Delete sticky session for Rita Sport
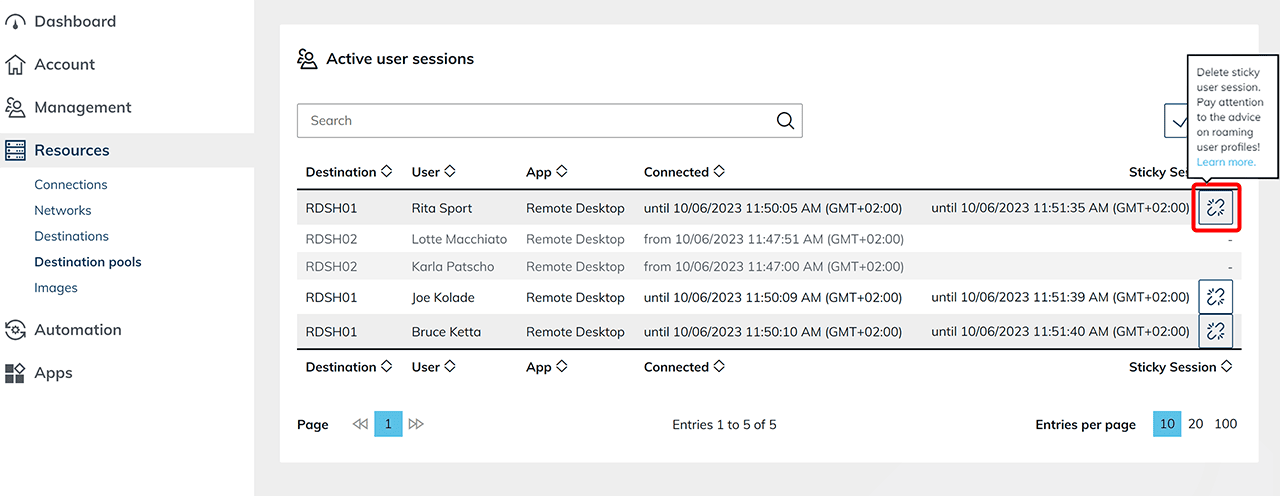Viewport: 1280px width, 496px height. click(x=1216, y=208)
